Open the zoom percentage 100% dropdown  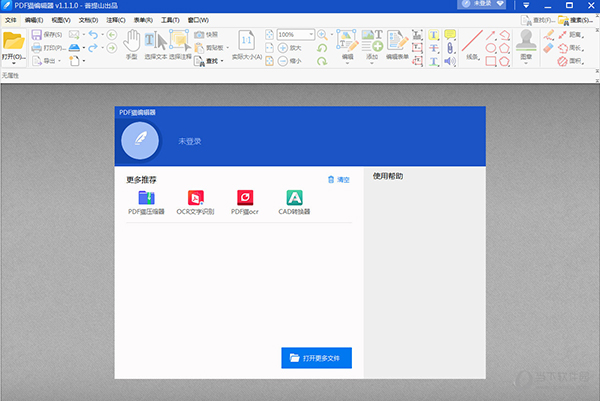click(x=311, y=35)
